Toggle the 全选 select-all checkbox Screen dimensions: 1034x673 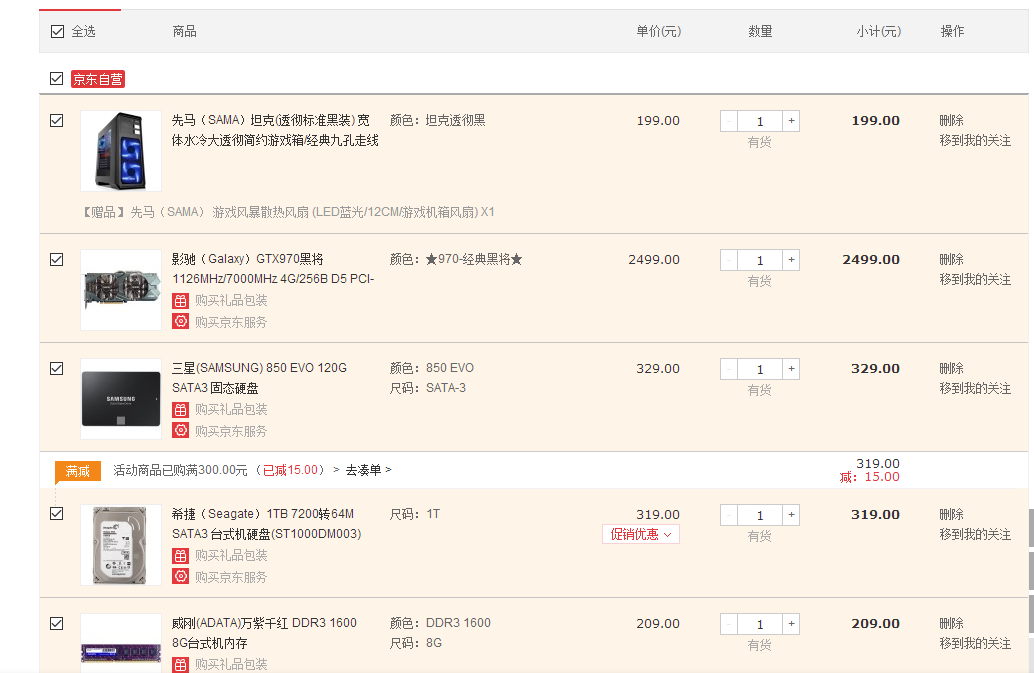tap(57, 31)
